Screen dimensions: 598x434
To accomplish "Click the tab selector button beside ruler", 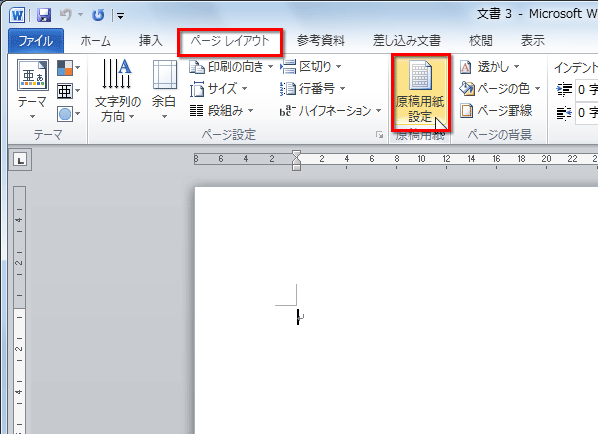I will click(20, 159).
